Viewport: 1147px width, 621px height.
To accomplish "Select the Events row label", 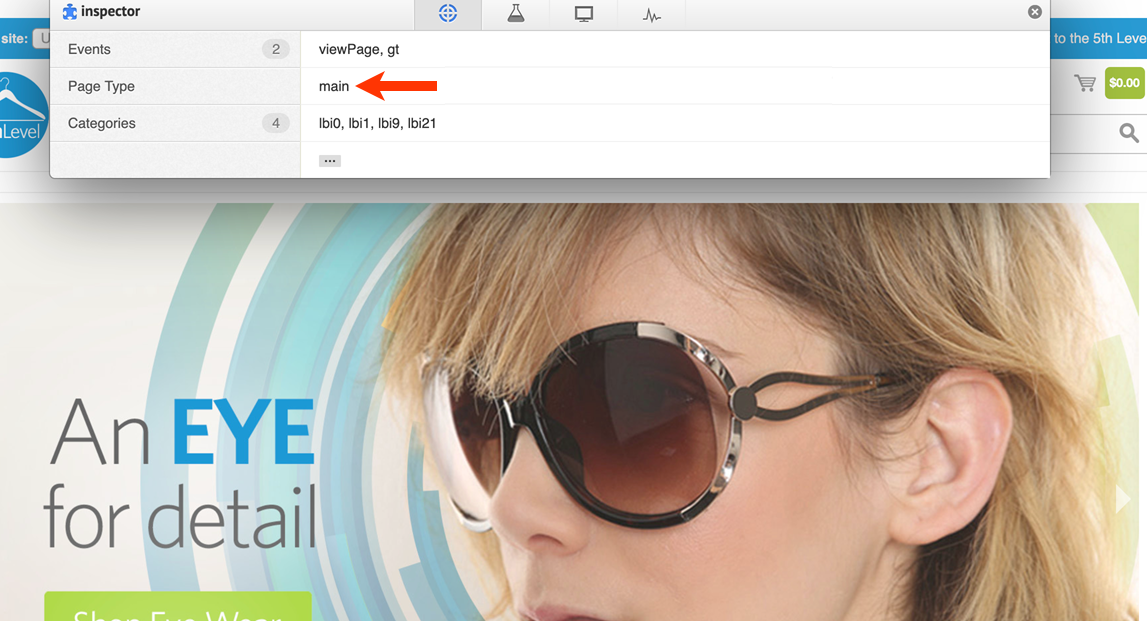I will tap(89, 49).
